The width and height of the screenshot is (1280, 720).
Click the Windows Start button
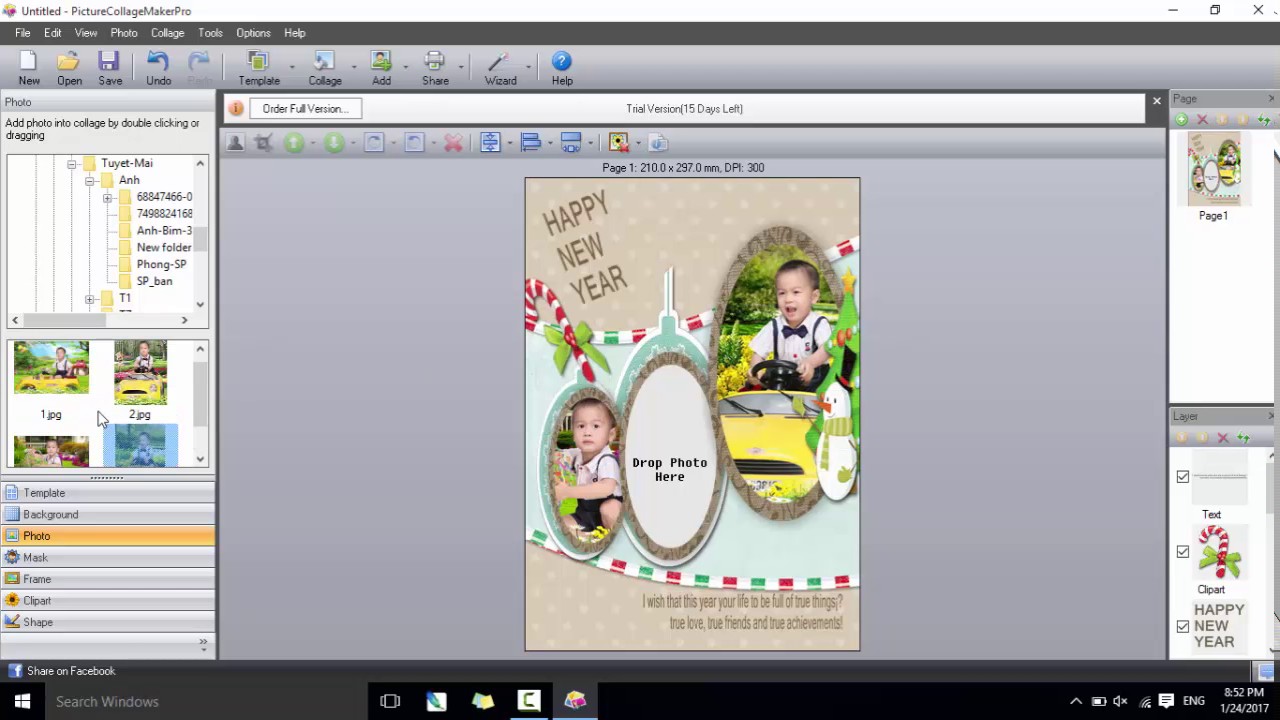pos(22,701)
